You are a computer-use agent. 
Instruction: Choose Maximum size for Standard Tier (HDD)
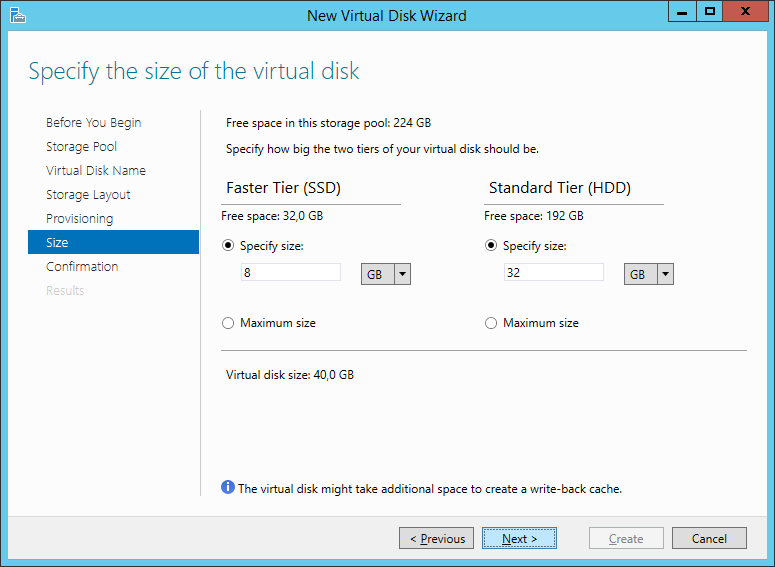(491, 323)
